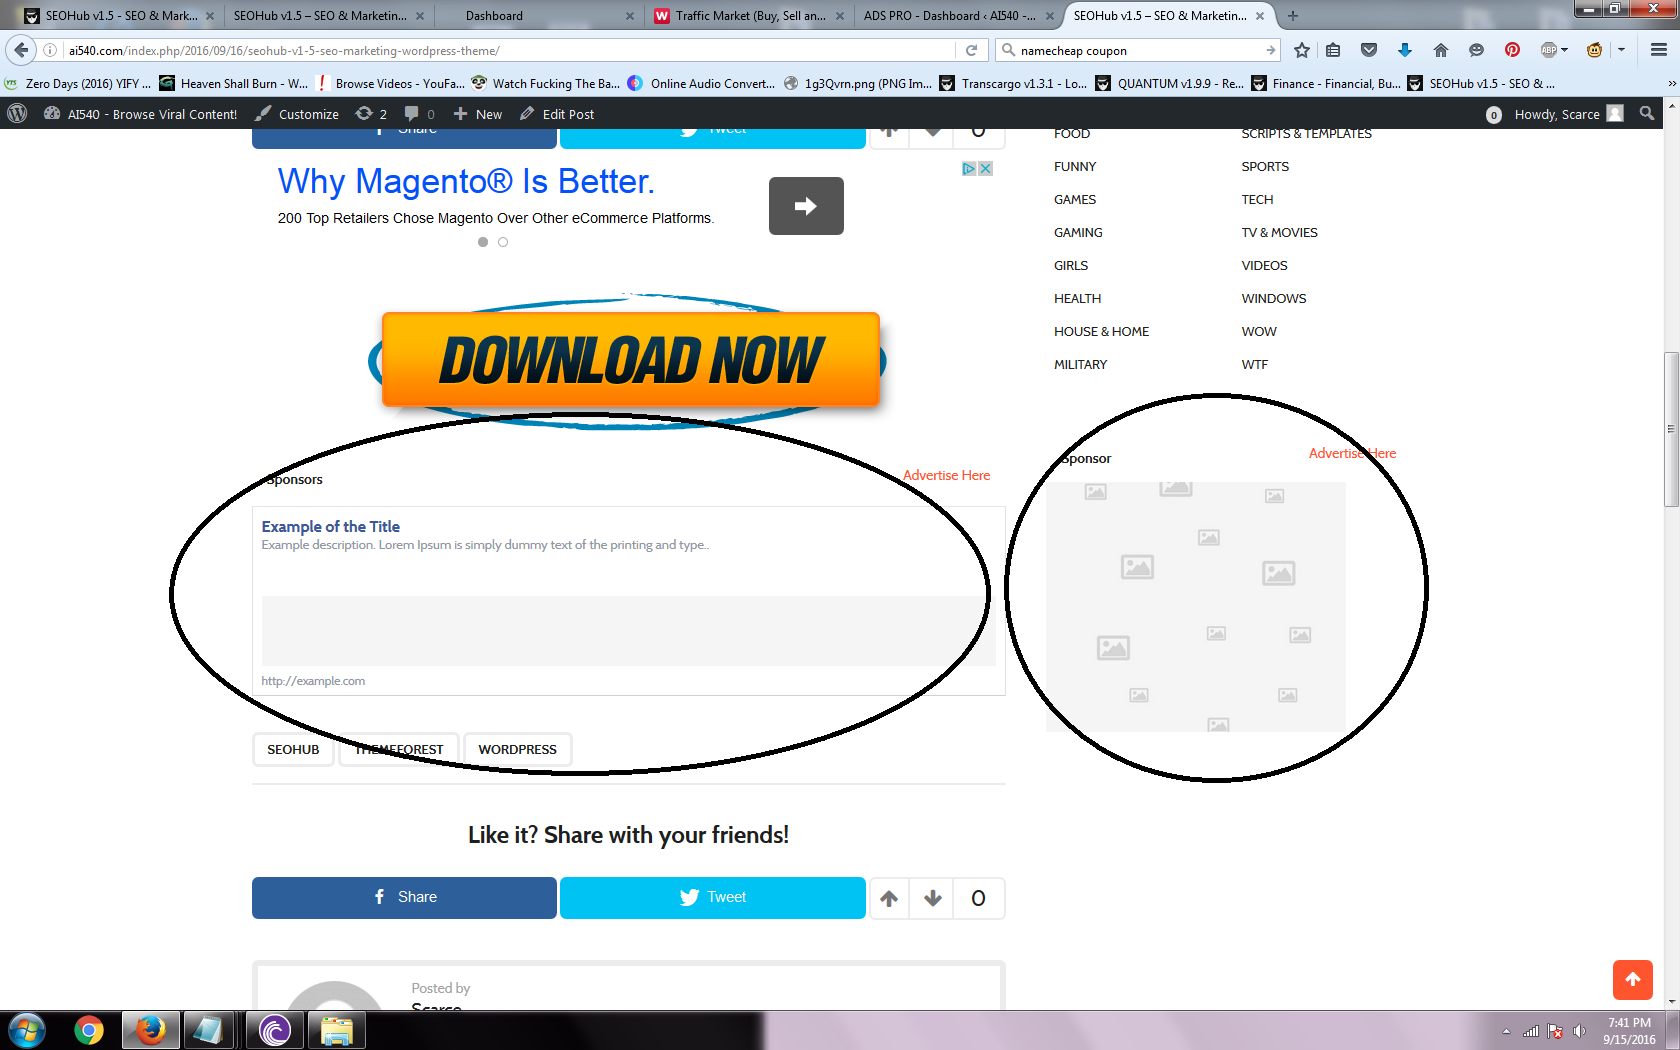Click the sidebar Sponsor placeholder image
1680x1050 pixels.
tap(1196, 607)
